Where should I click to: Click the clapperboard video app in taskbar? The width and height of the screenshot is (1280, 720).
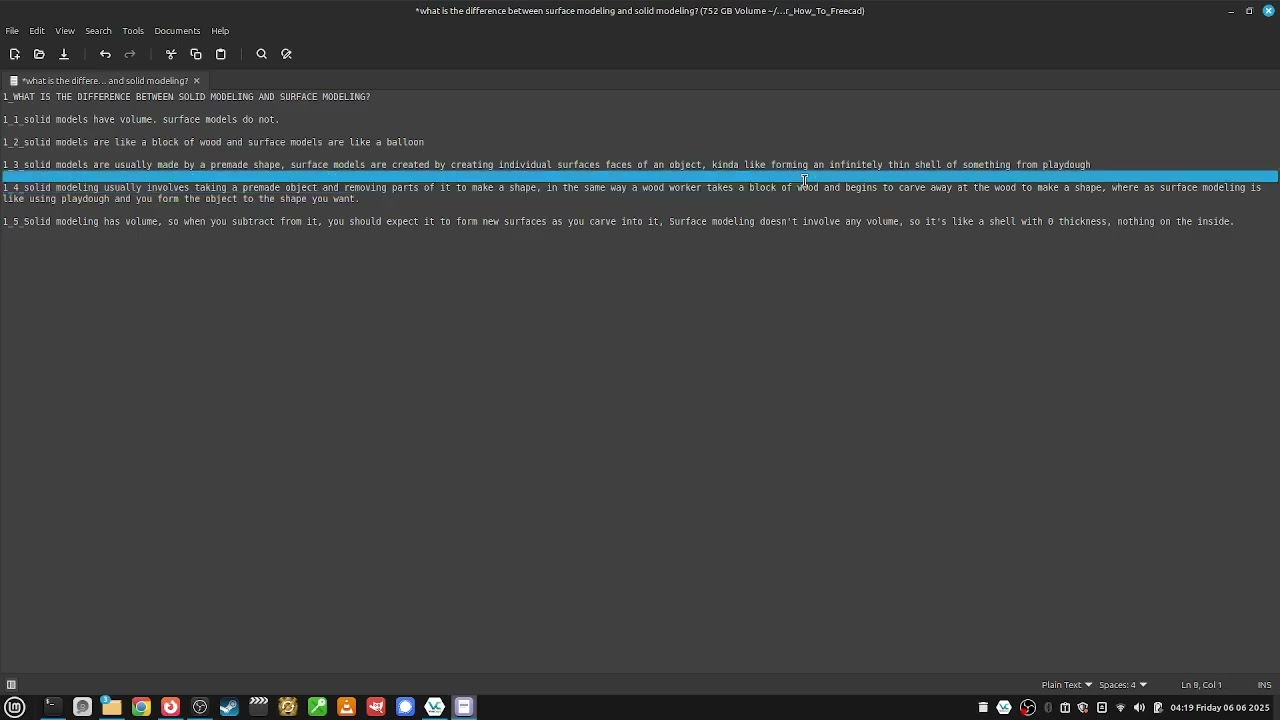(258, 707)
